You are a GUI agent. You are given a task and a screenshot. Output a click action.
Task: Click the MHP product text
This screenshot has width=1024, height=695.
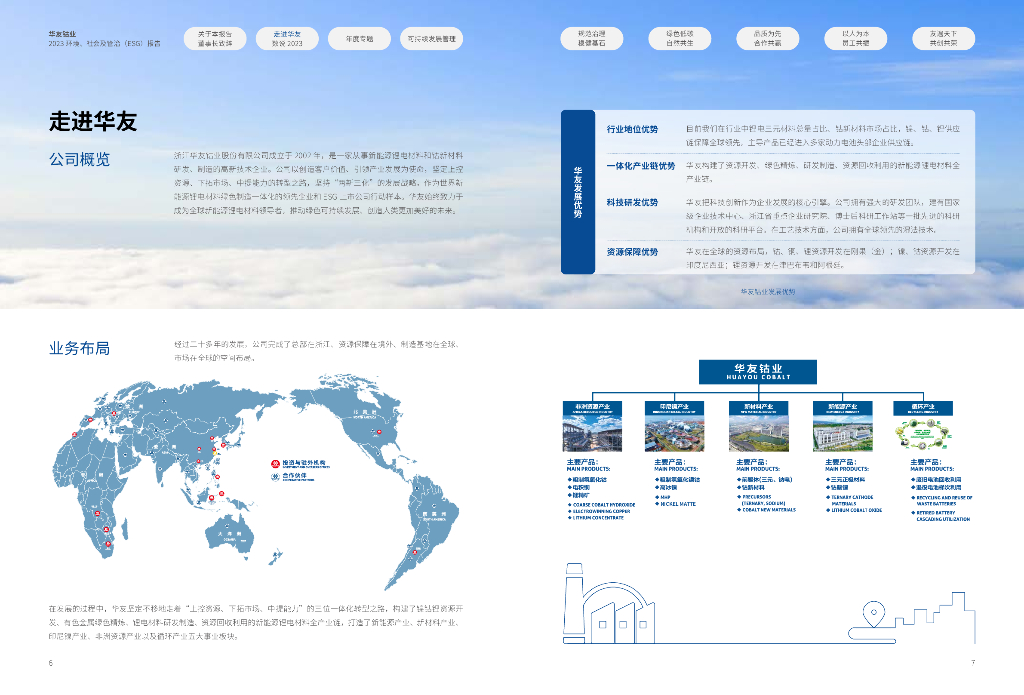tap(665, 498)
